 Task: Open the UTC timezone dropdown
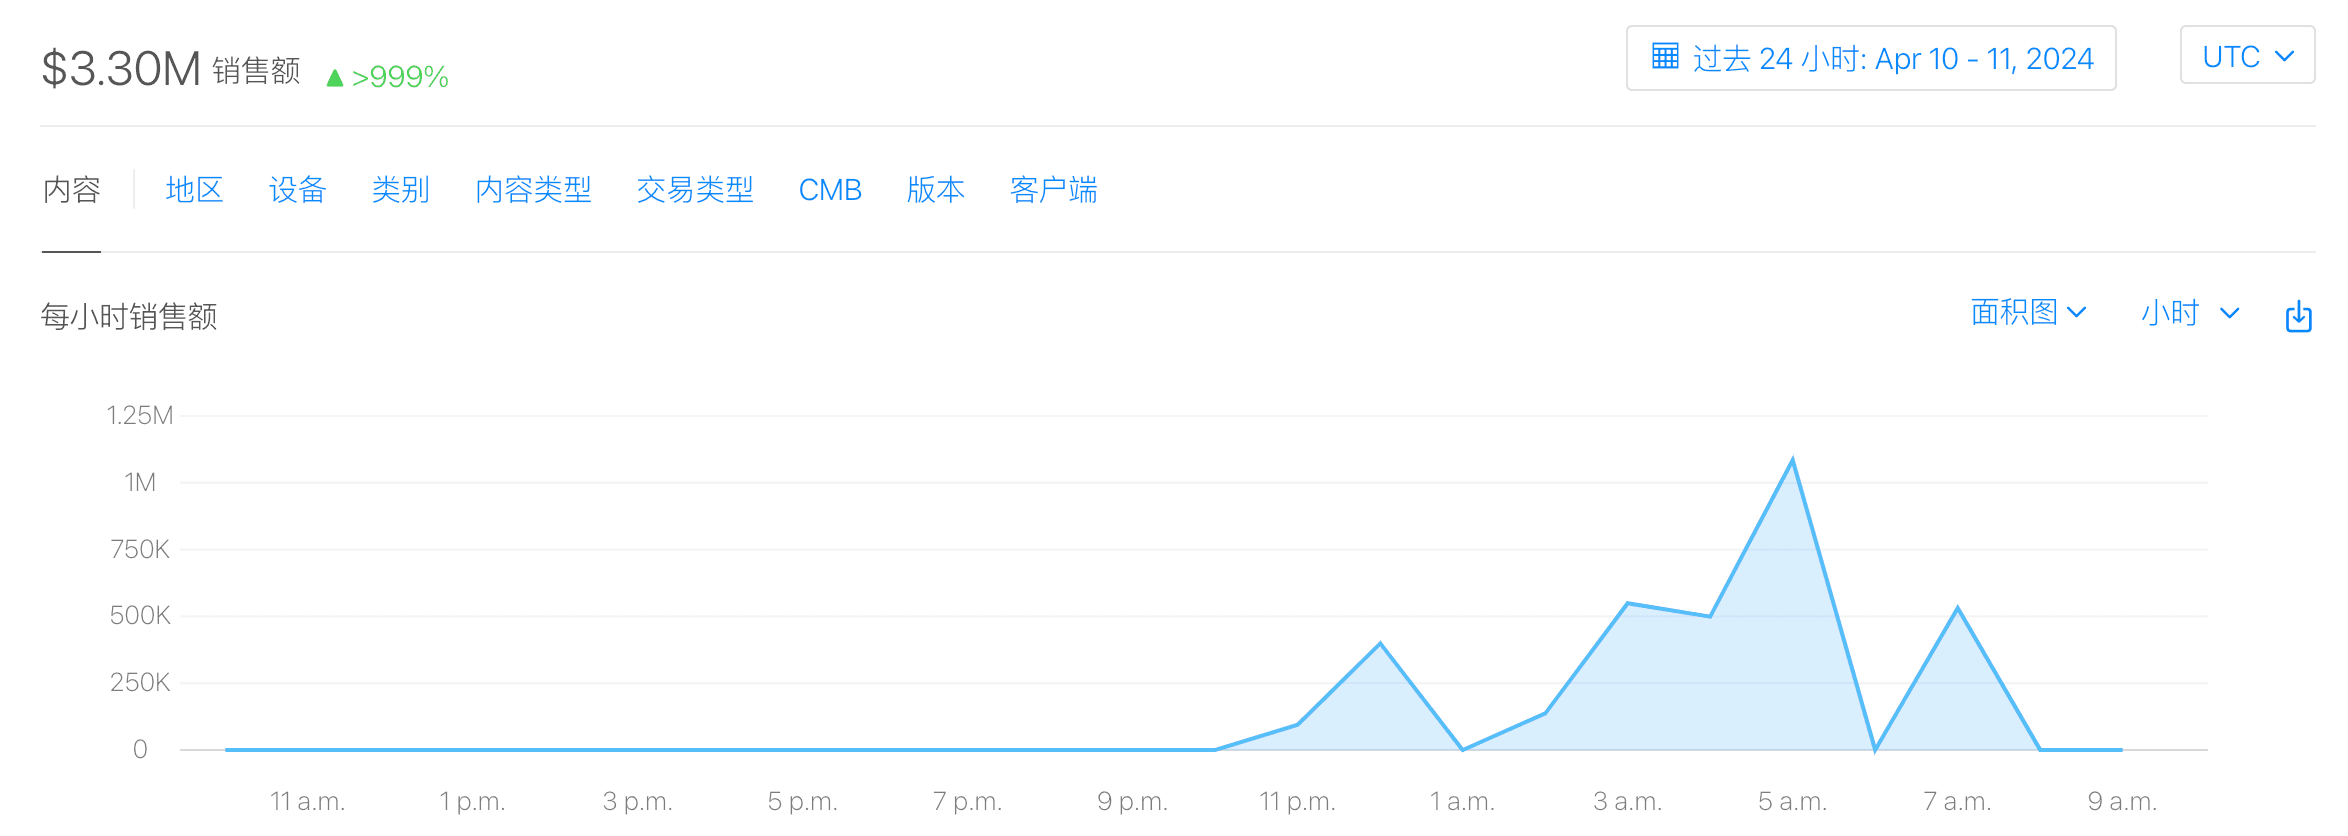tap(2246, 57)
